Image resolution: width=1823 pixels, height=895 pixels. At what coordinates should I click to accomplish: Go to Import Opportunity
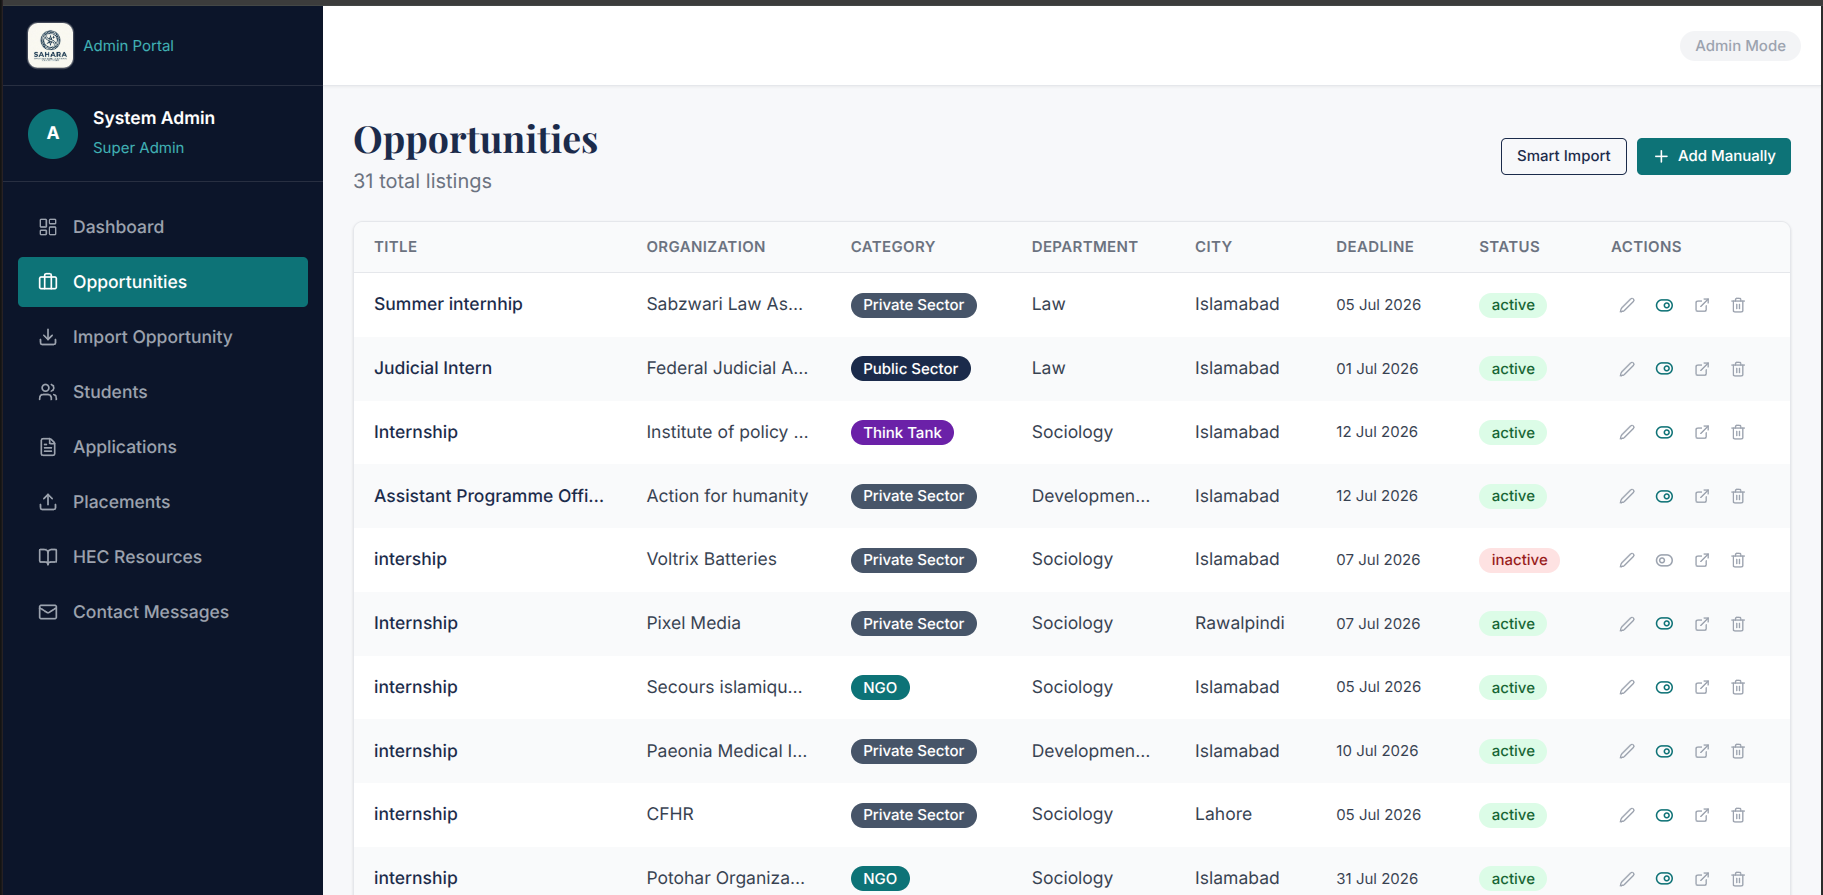(x=163, y=337)
